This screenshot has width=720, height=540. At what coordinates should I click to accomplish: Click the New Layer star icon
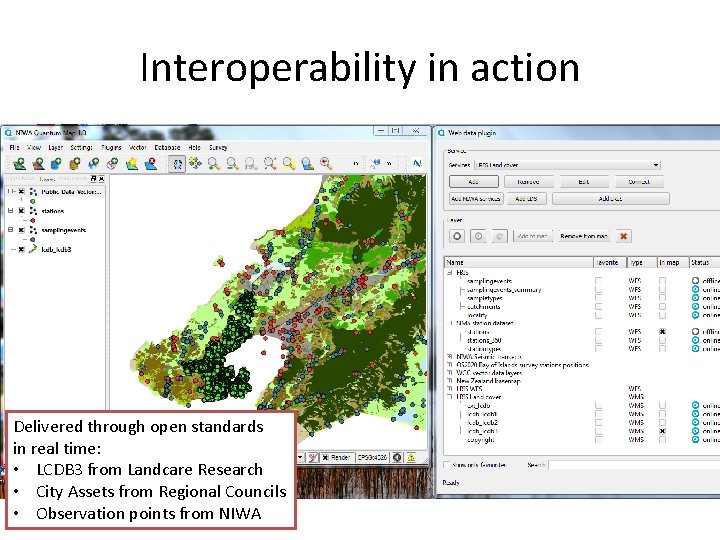tap(132, 163)
